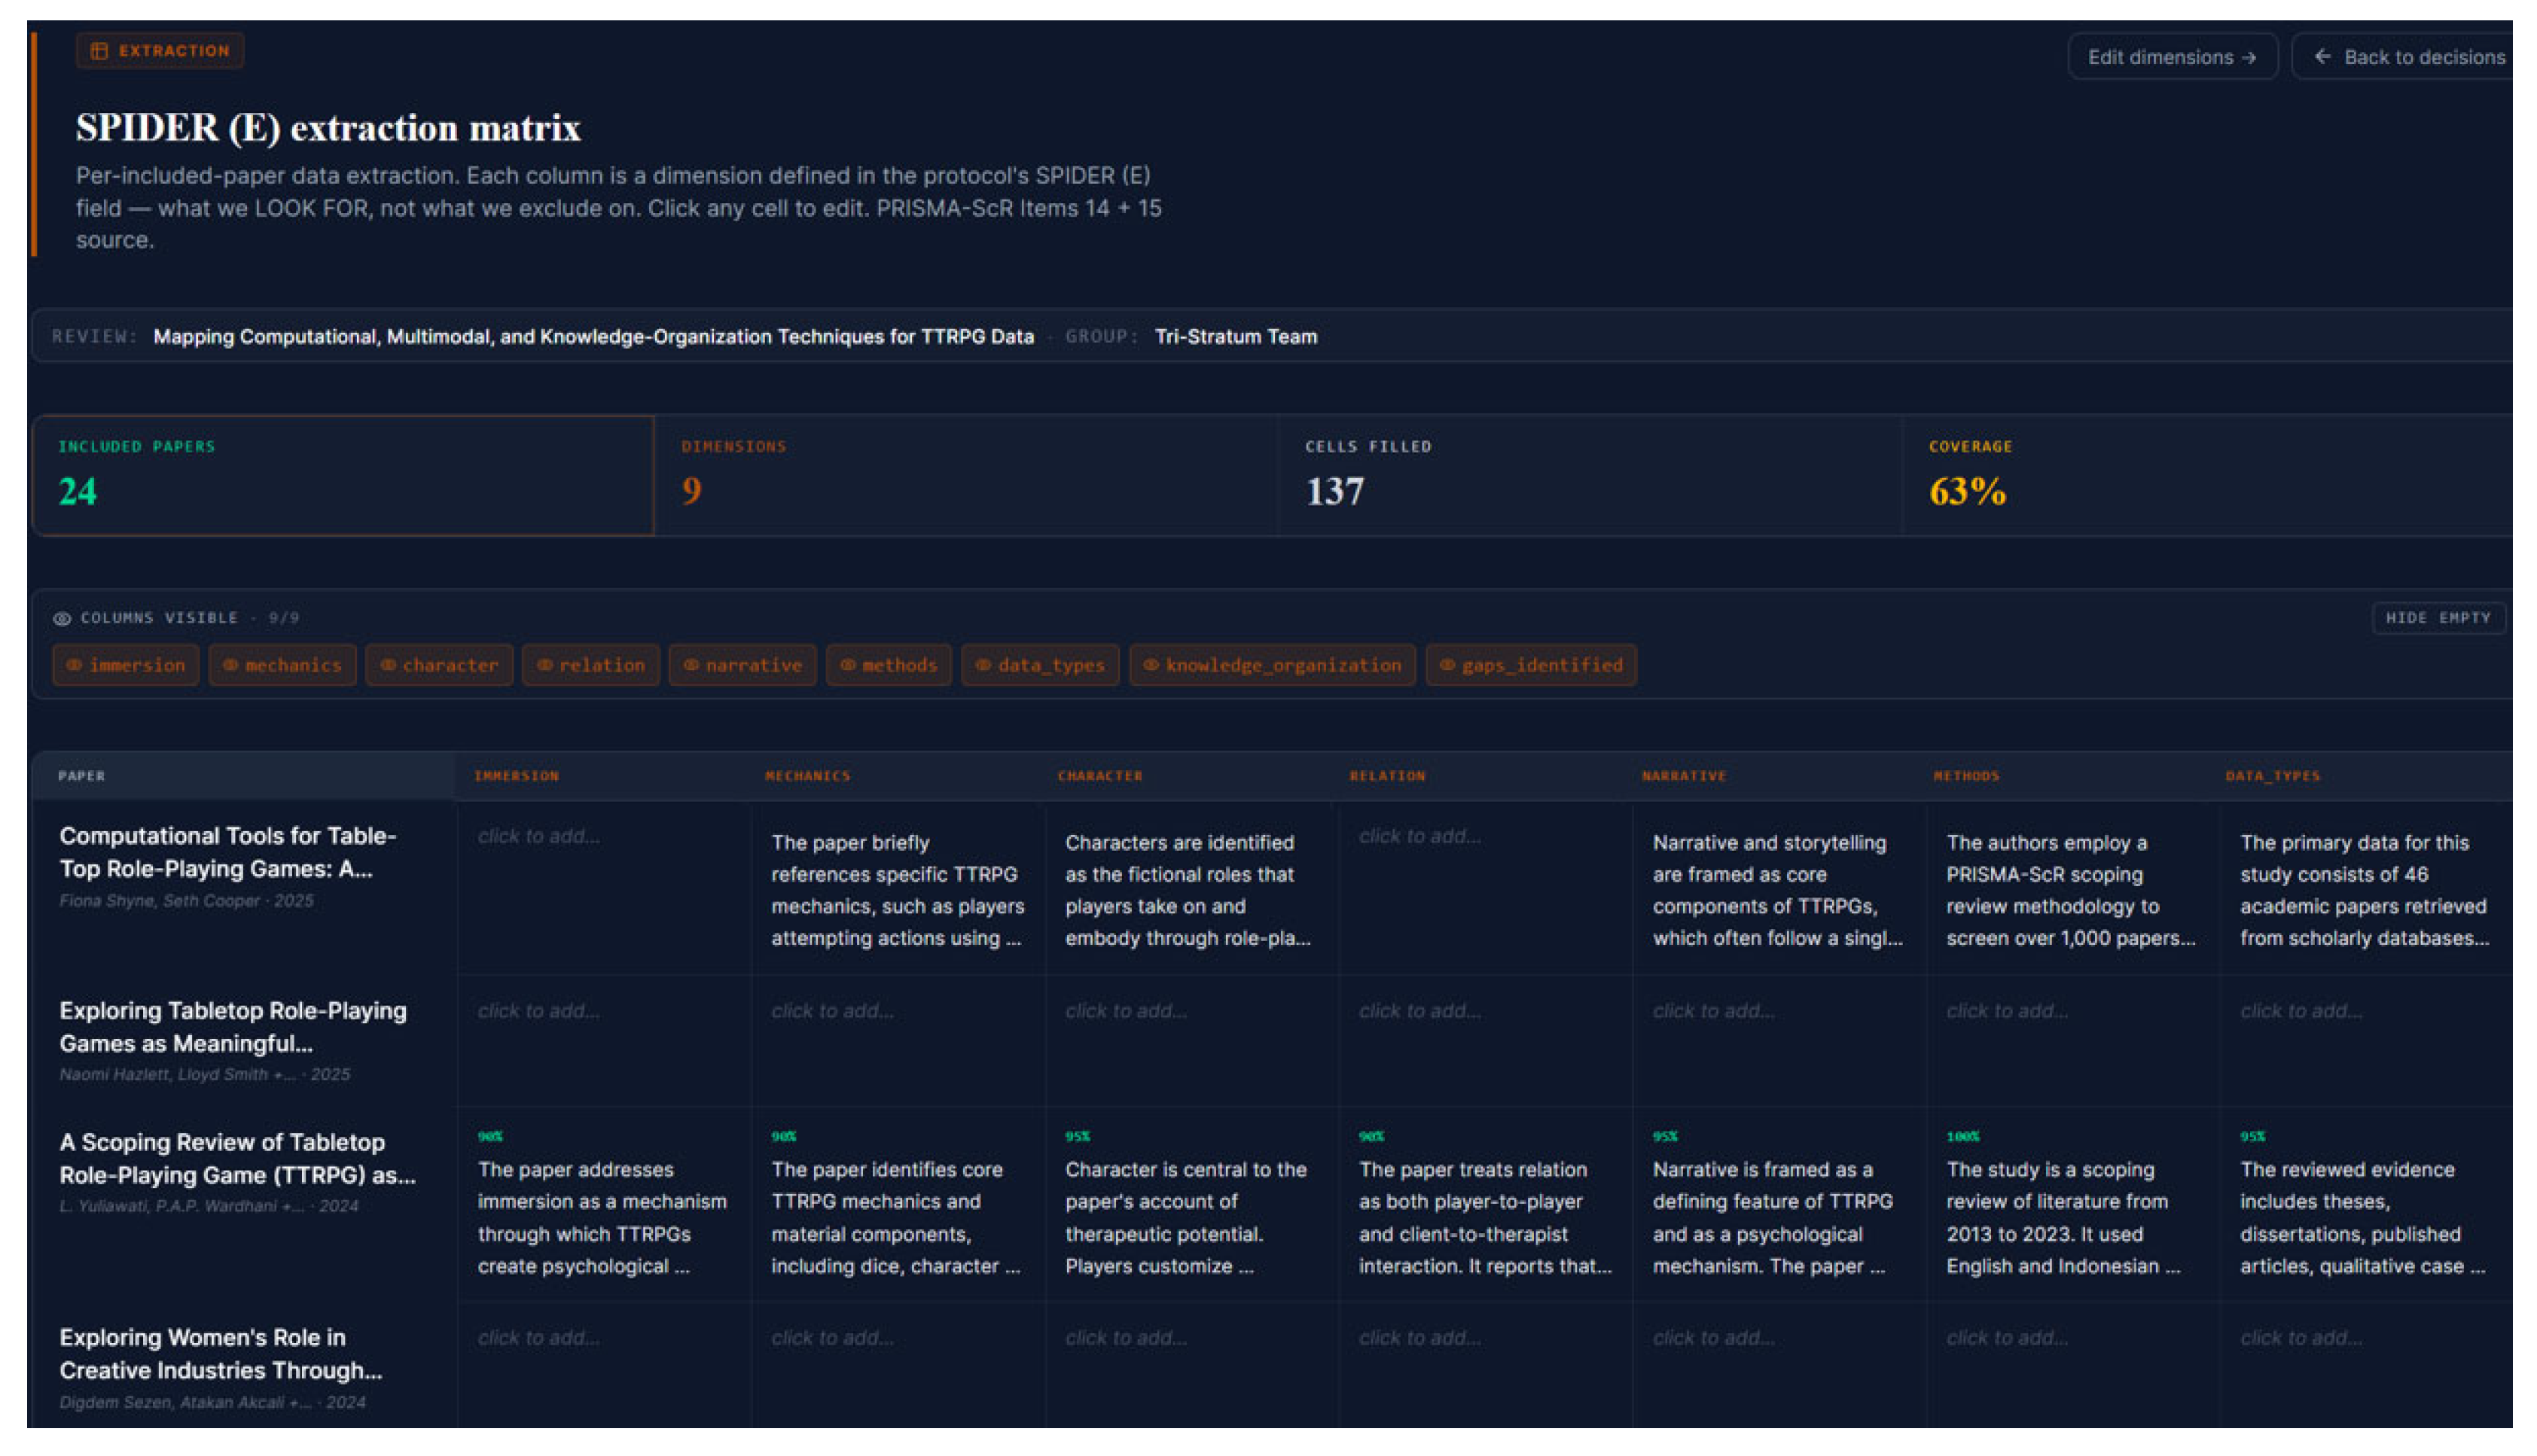Image resolution: width=2537 pixels, height=1456 pixels.
Task: Open paper A Scoping Review of Tabletop Role-Playing Game
Action: 237,1158
